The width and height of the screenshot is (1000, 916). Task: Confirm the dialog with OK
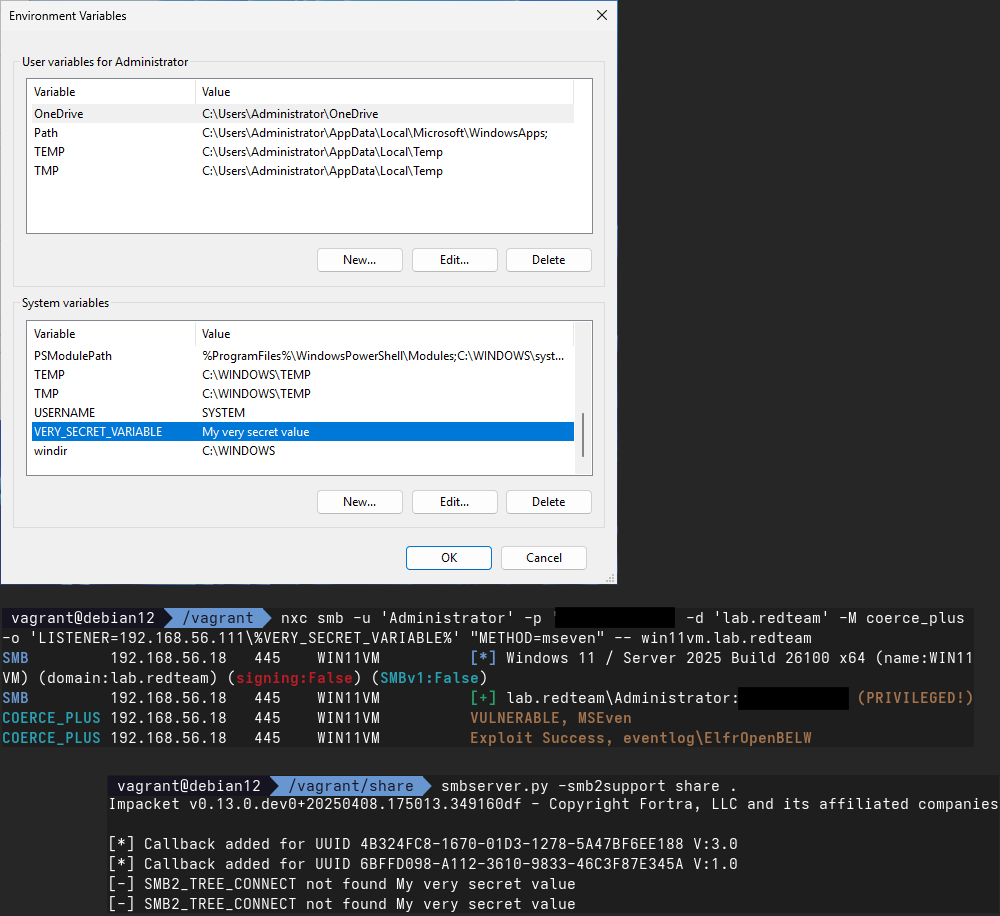(449, 558)
